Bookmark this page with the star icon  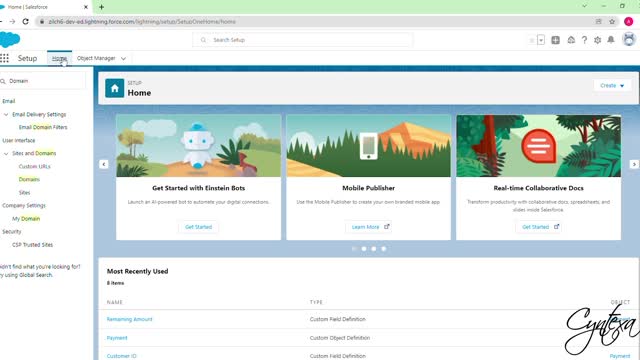click(x=612, y=22)
